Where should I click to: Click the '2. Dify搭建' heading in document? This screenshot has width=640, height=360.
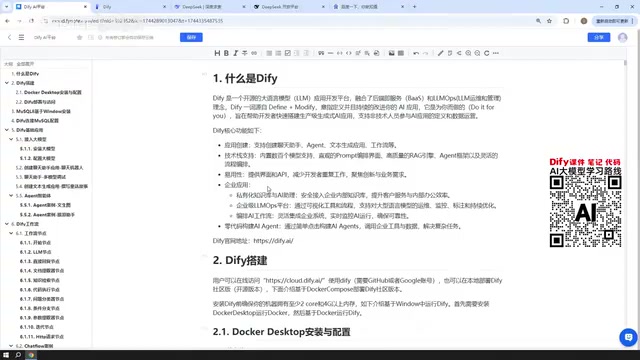240,260
